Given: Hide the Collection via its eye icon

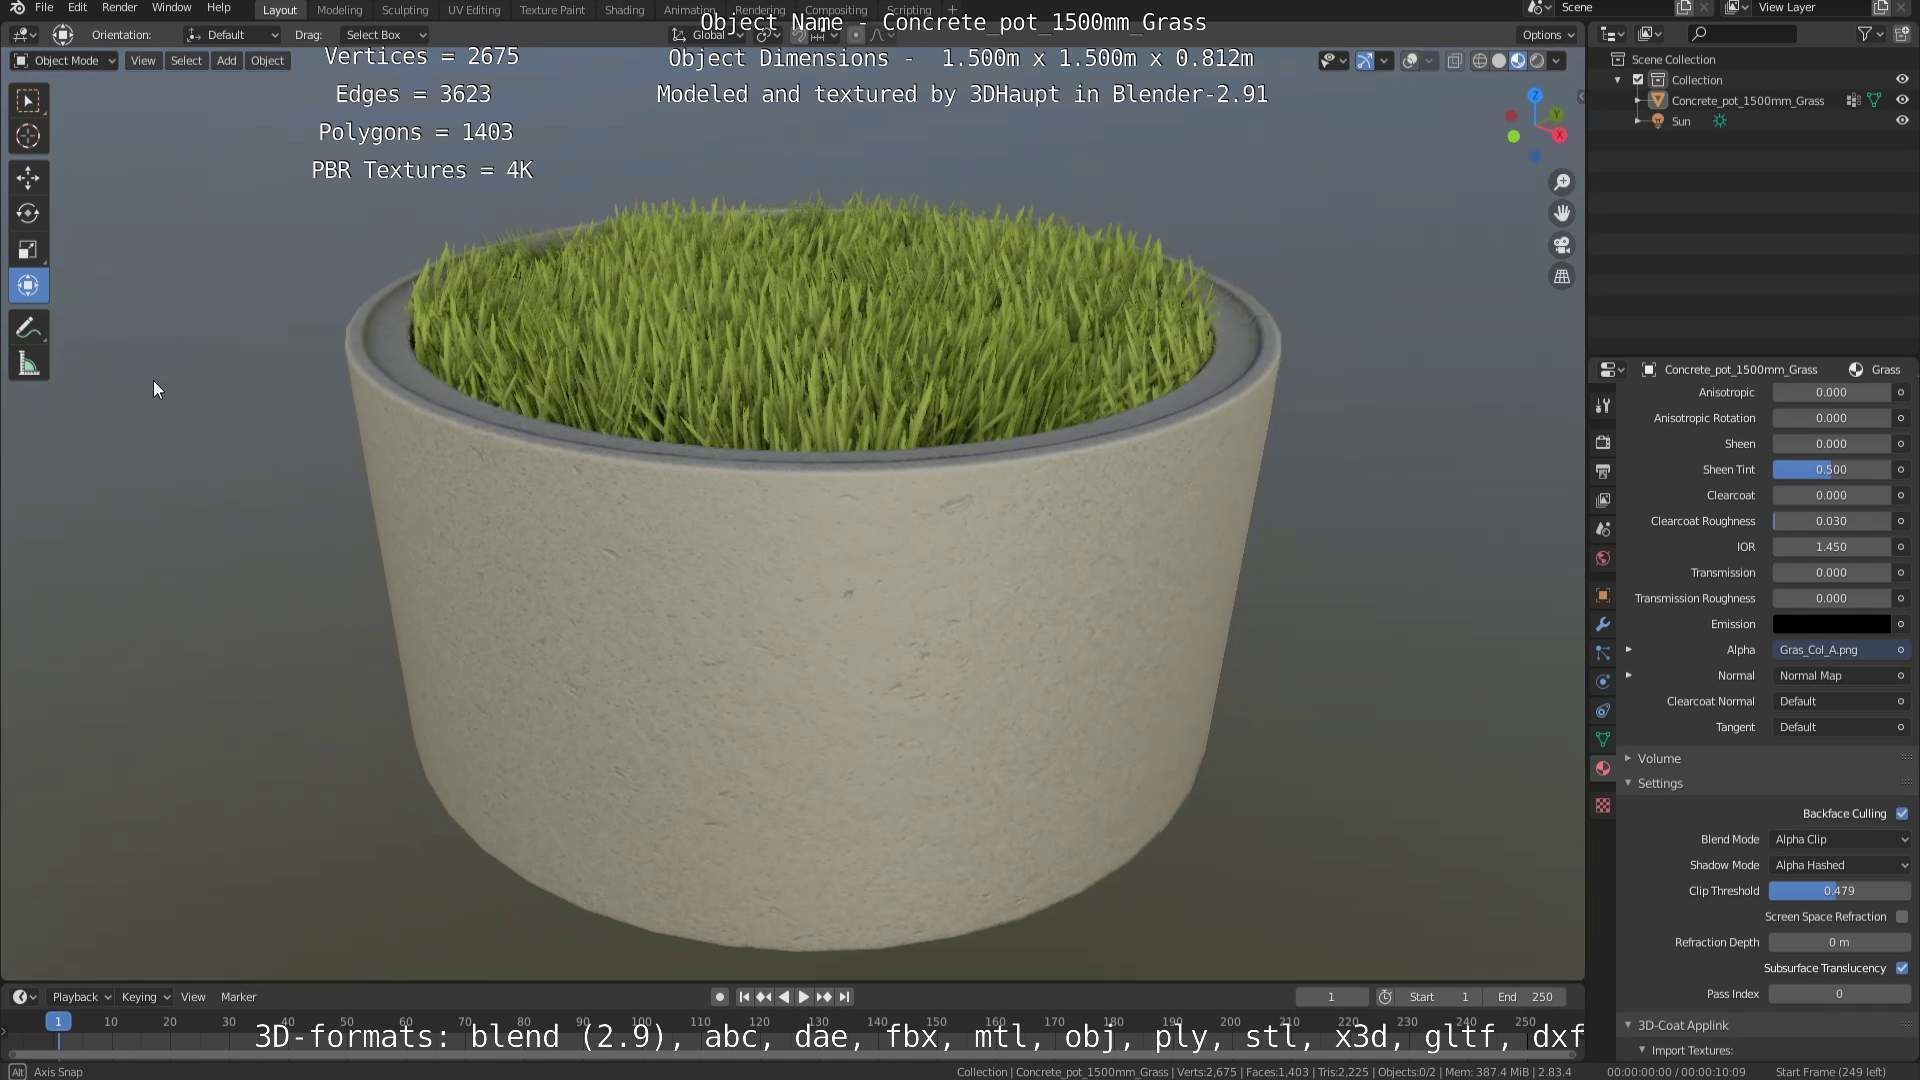Looking at the screenshot, I should [x=1902, y=79].
